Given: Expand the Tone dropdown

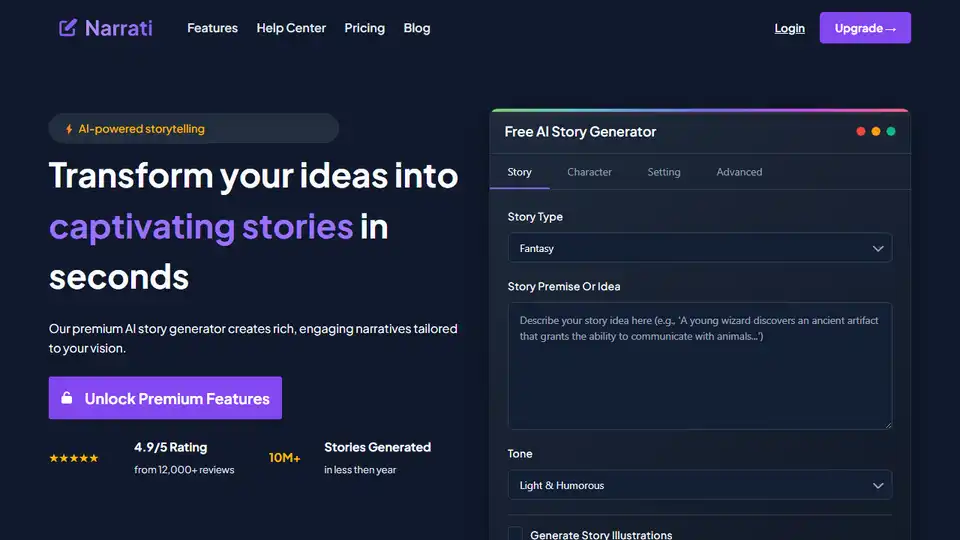Looking at the screenshot, I should coord(699,485).
